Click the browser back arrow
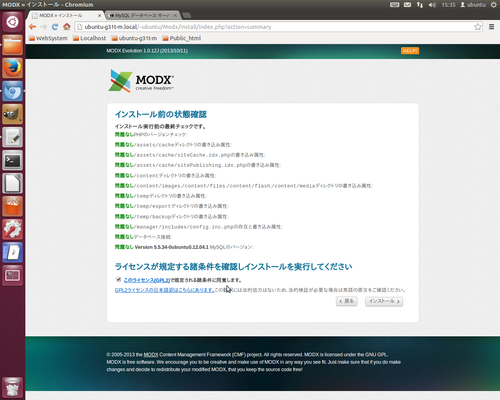Screen dimensions: 500x400 32,27
